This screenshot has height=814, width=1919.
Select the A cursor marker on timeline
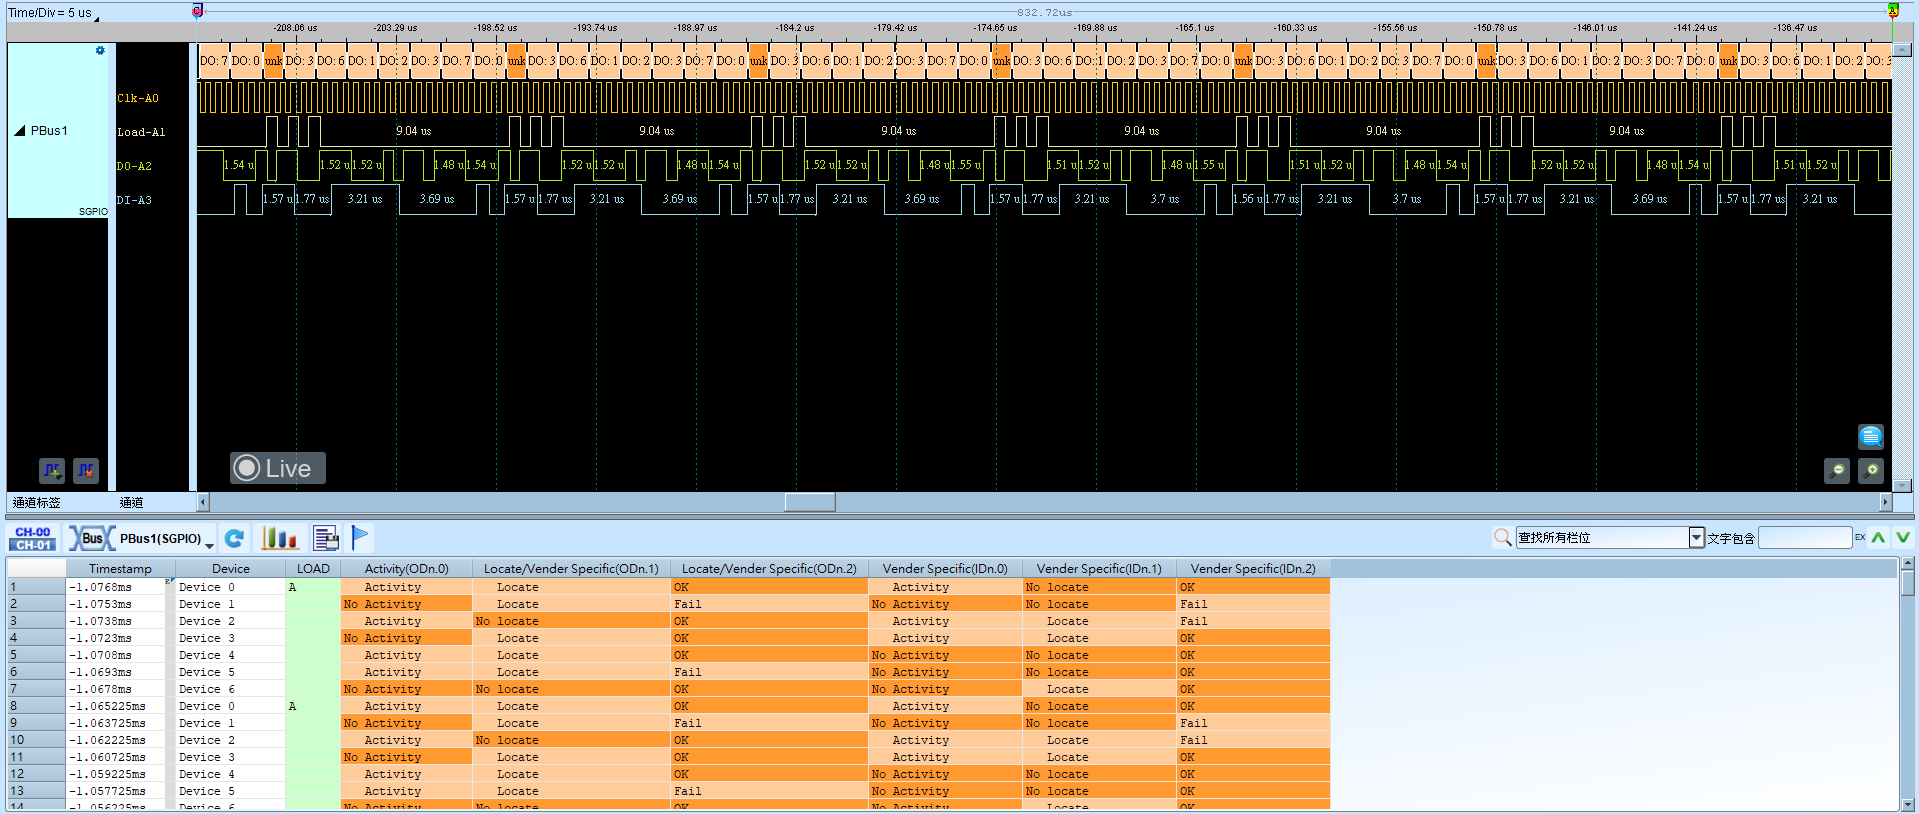coord(1893,10)
